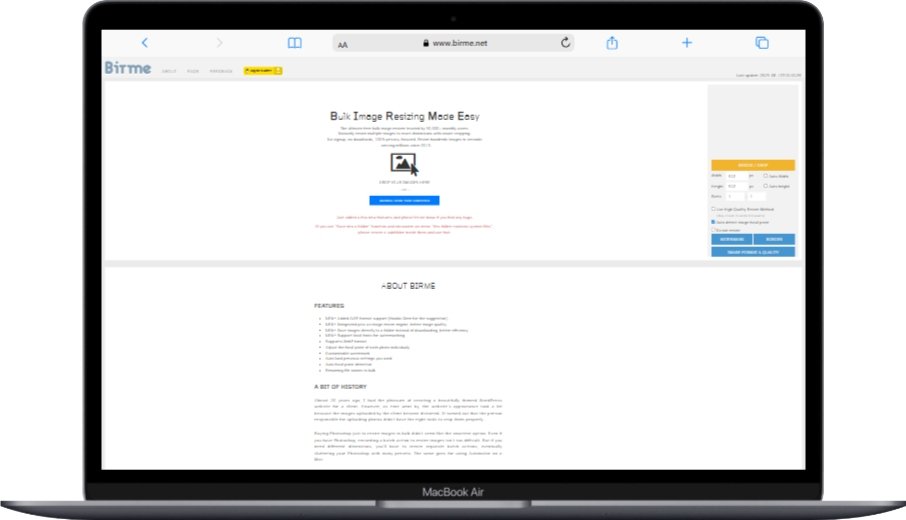Click the first Ratio input box
Screen dimensions: 906x520
[736, 196]
